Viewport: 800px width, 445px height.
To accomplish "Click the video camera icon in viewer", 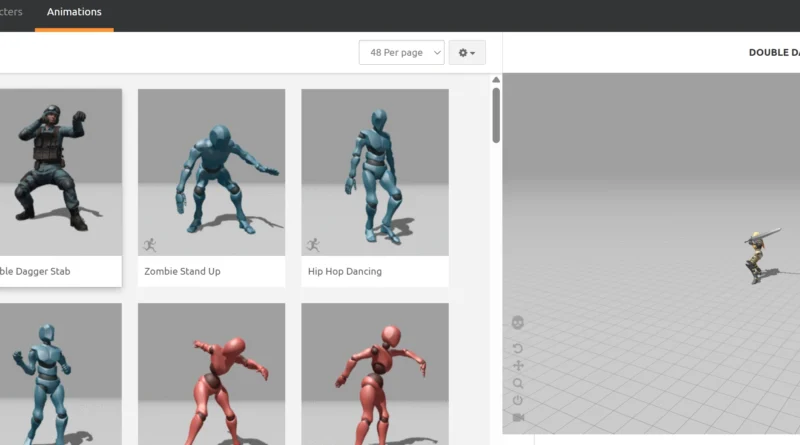I will (518, 417).
